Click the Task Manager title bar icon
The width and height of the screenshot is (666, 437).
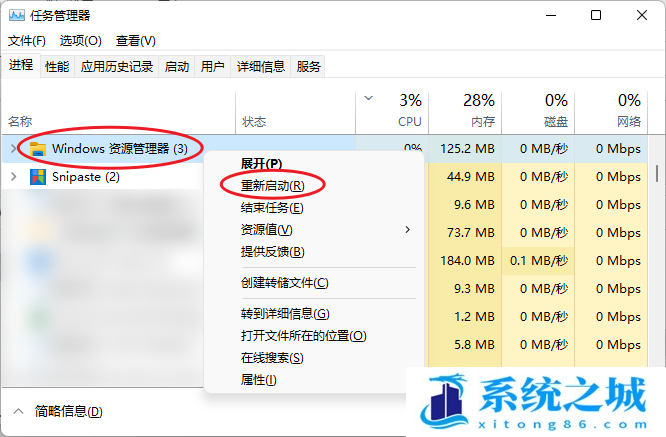point(17,16)
